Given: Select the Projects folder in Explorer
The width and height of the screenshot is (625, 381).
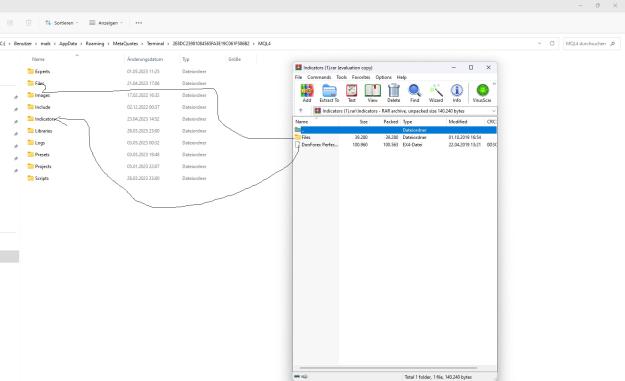Looking at the screenshot, I should coord(39,167).
